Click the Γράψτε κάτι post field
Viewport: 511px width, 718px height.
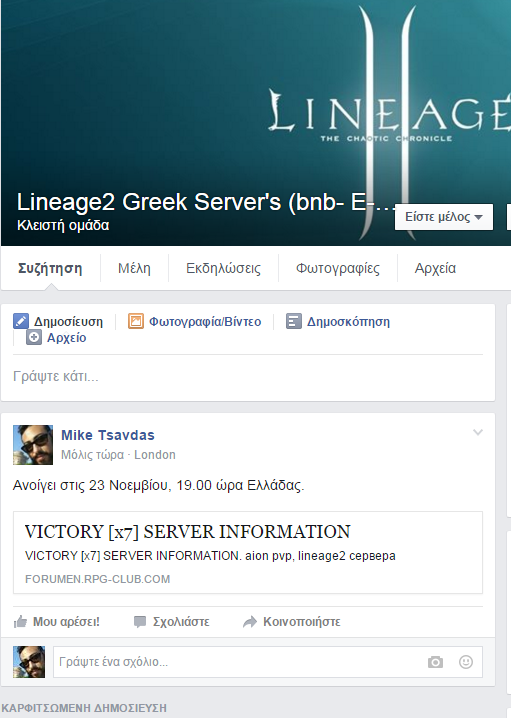(248, 377)
